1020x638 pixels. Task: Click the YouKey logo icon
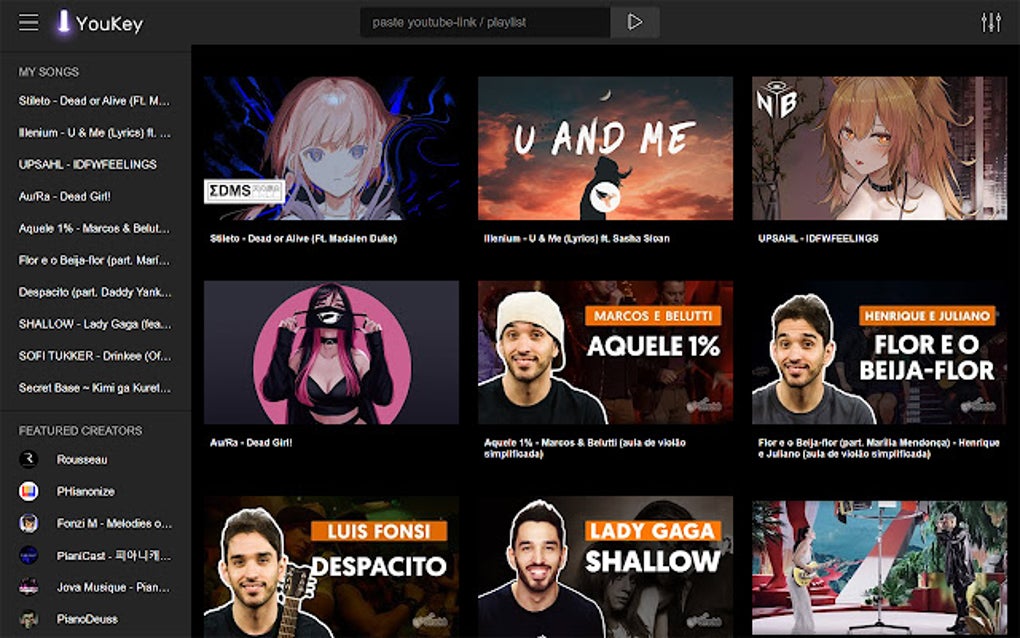coord(63,21)
